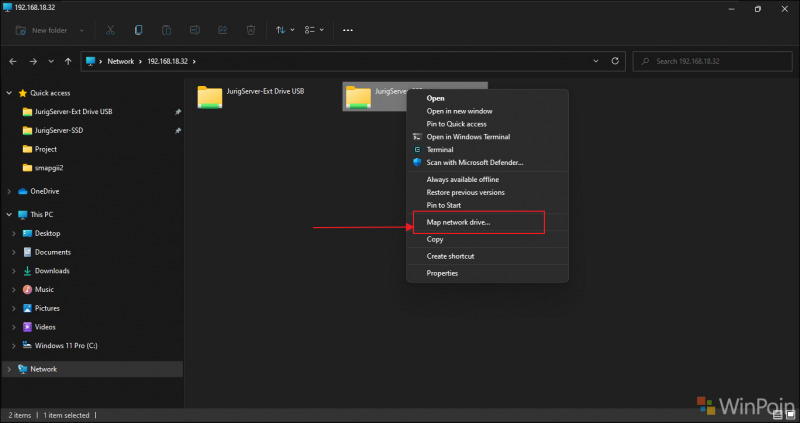The height and width of the screenshot is (423, 800).
Task: Click the Copy icon in toolbar
Action: coord(138,30)
